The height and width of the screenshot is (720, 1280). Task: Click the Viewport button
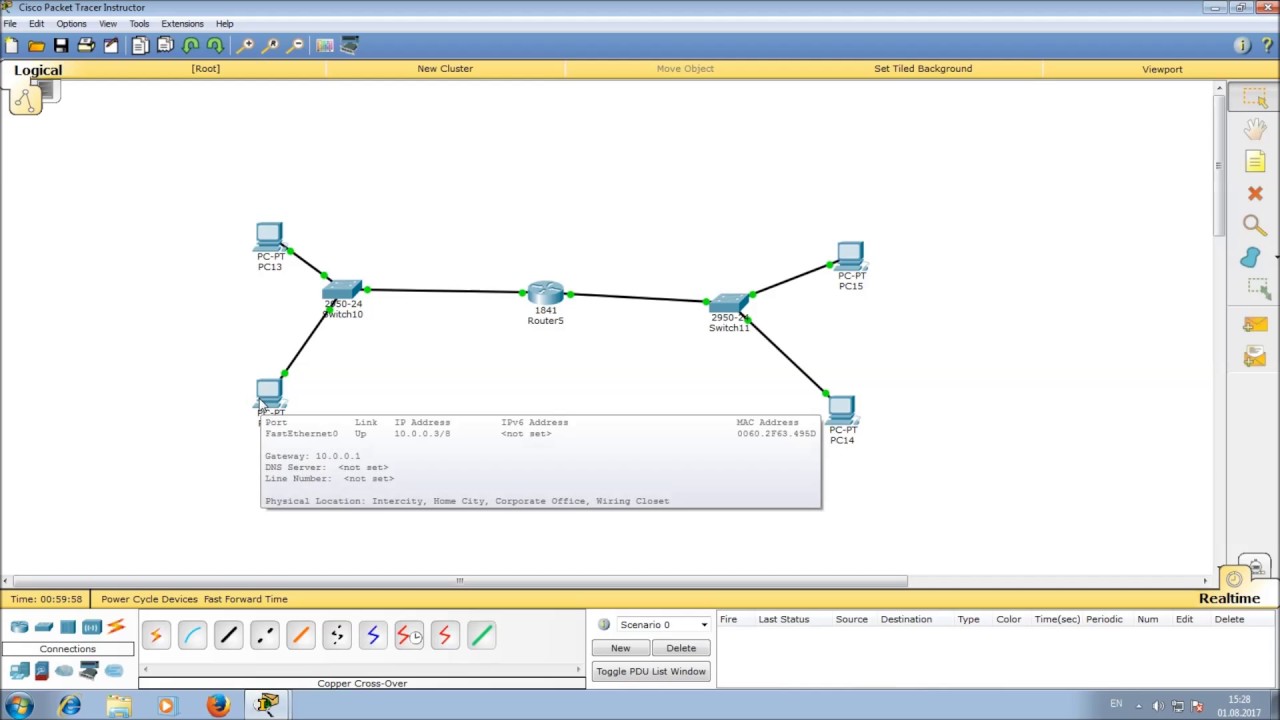(x=1162, y=69)
